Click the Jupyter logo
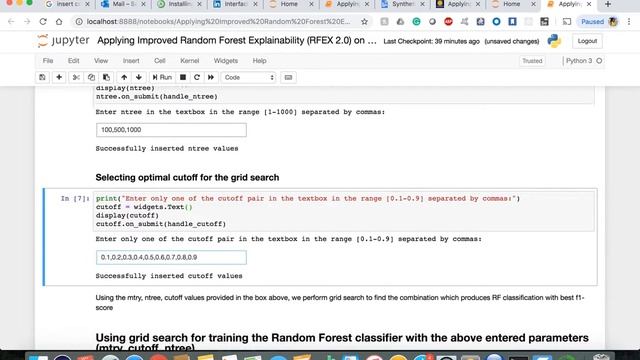This screenshot has width=640, height=360. click(63, 40)
